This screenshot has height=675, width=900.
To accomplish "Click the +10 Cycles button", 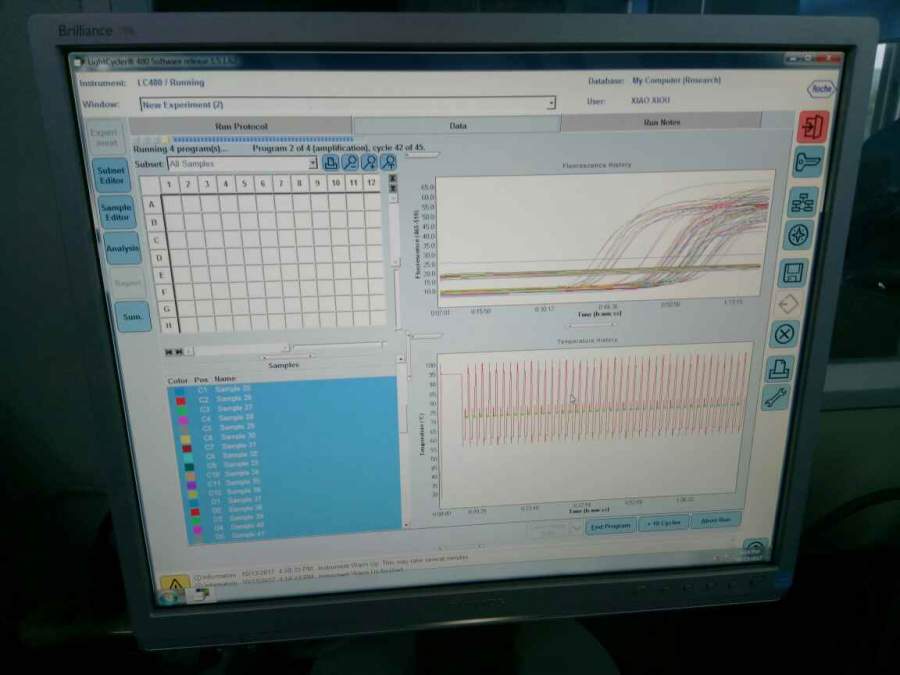I will click(664, 523).
